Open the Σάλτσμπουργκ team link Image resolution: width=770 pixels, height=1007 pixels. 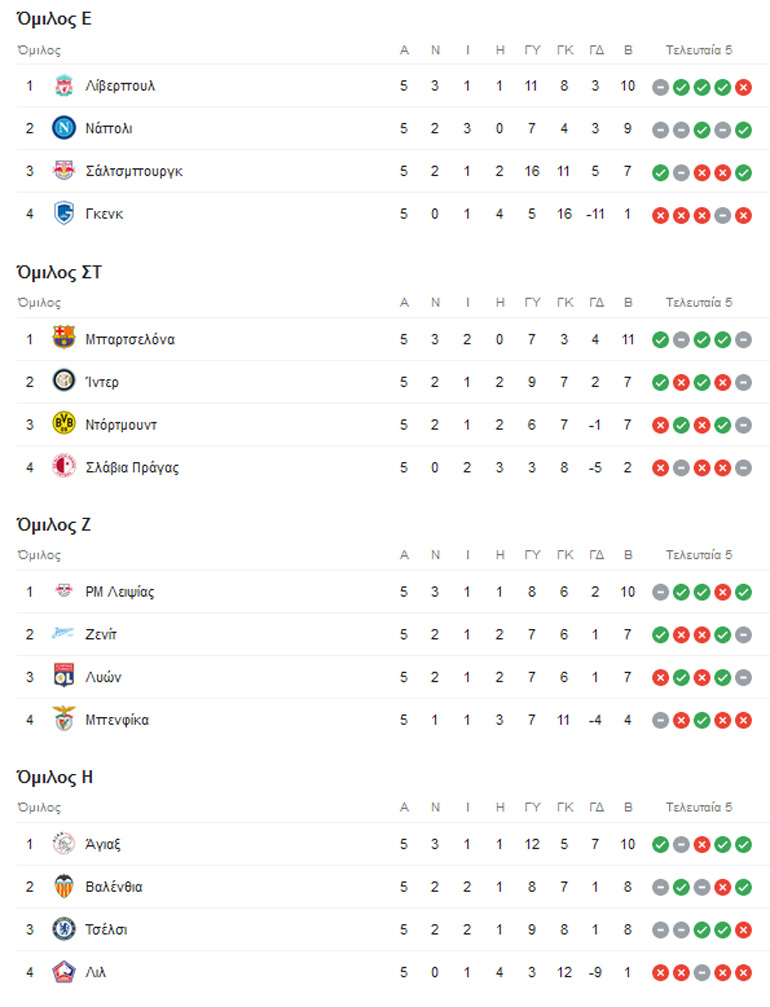coord(134,171)
